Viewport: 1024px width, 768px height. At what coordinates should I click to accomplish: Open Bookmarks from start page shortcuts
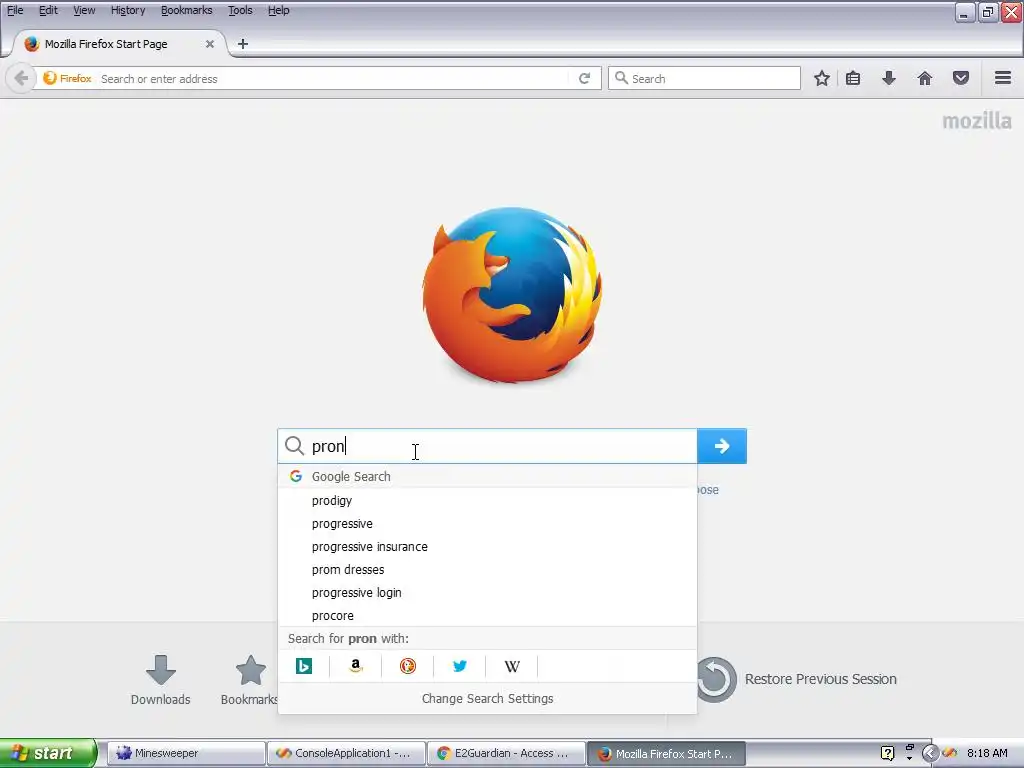pyautogui.click(x=249, y=680)
